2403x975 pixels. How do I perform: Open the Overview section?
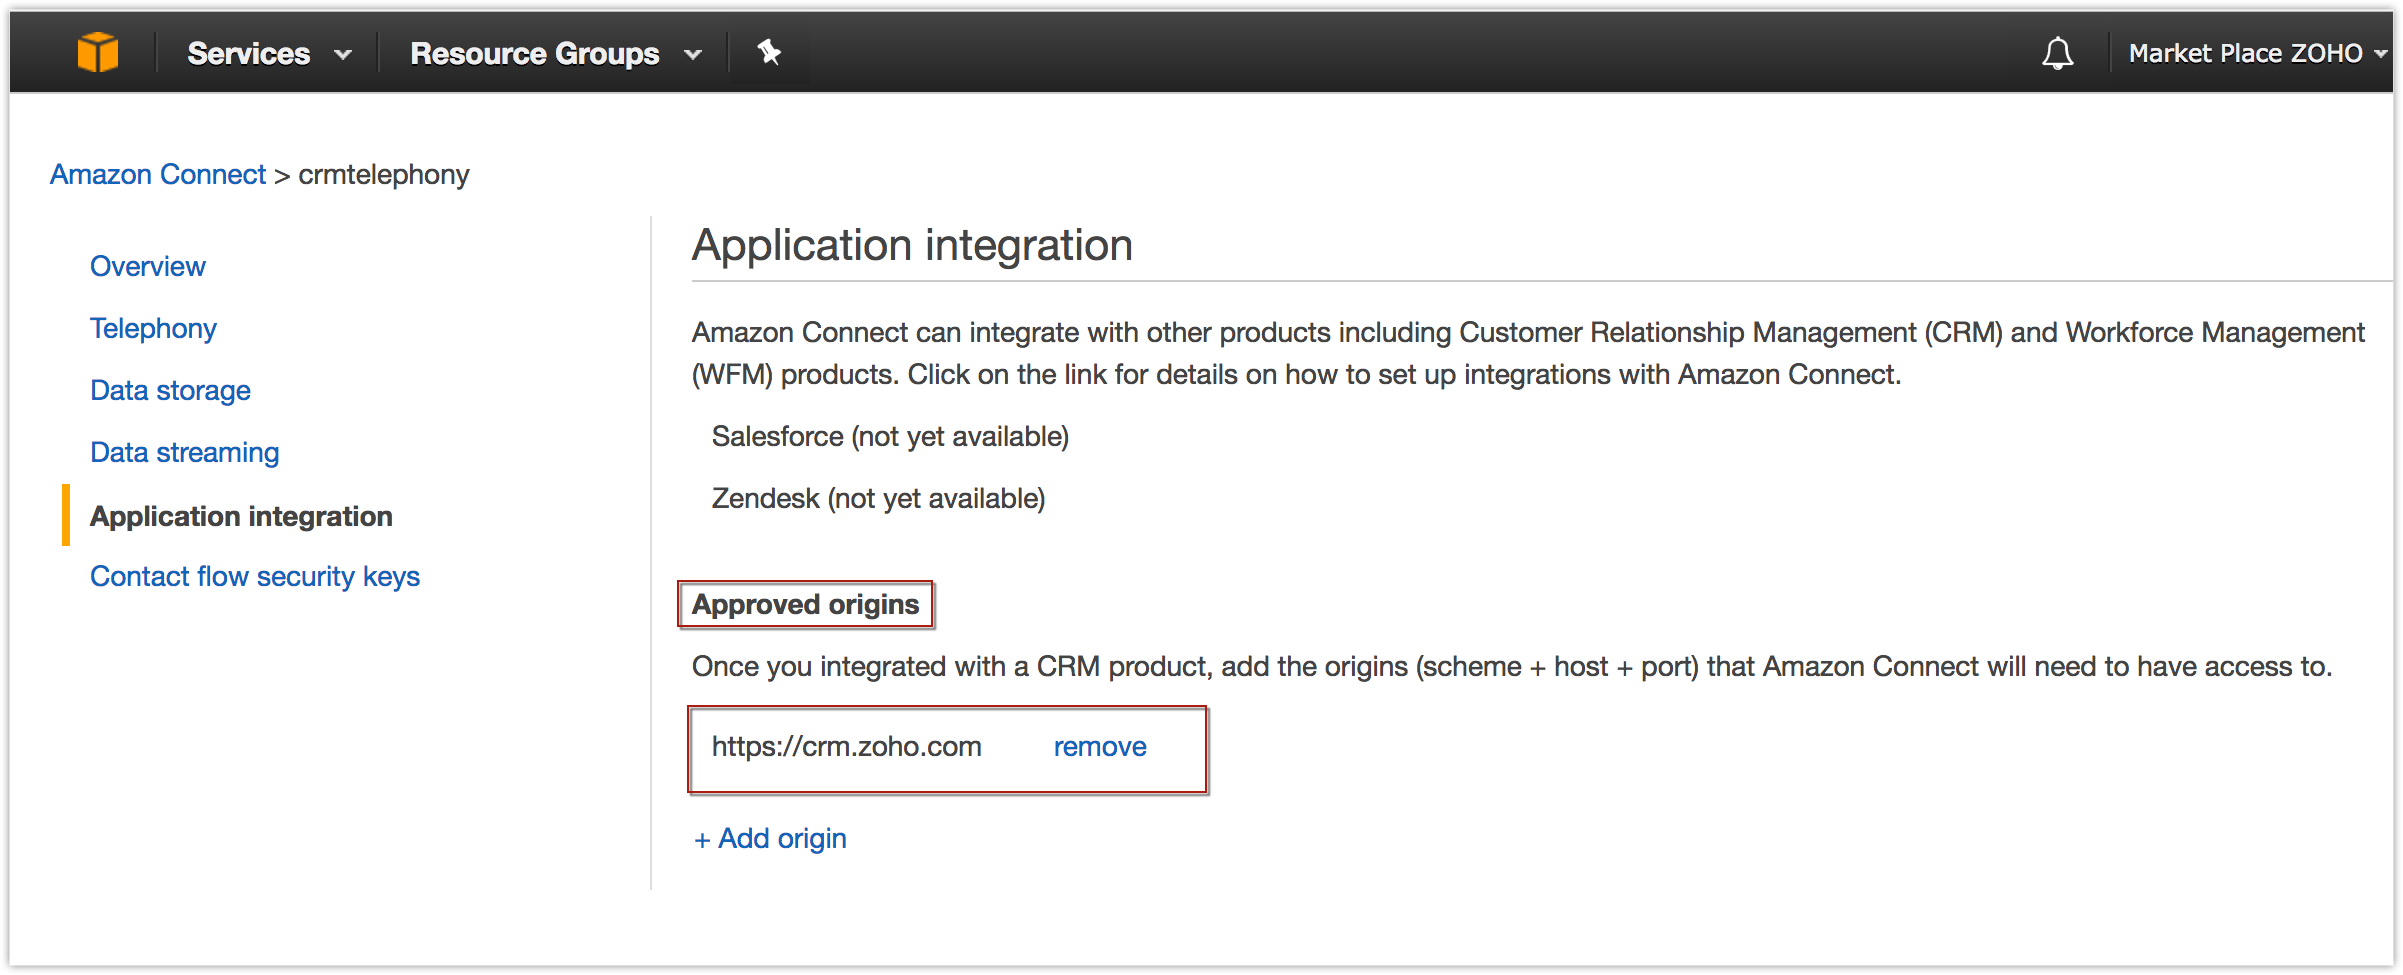pyautogui.click(x=148, y=267)
